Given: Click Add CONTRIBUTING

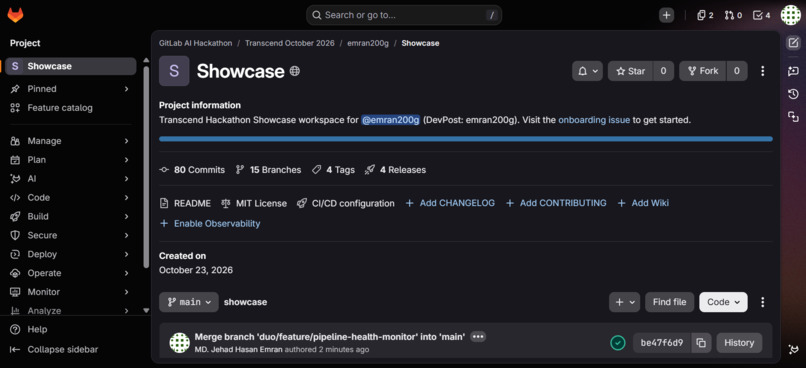Looking at the screenshot, I should pyautogui.click(x=556, y=203).
